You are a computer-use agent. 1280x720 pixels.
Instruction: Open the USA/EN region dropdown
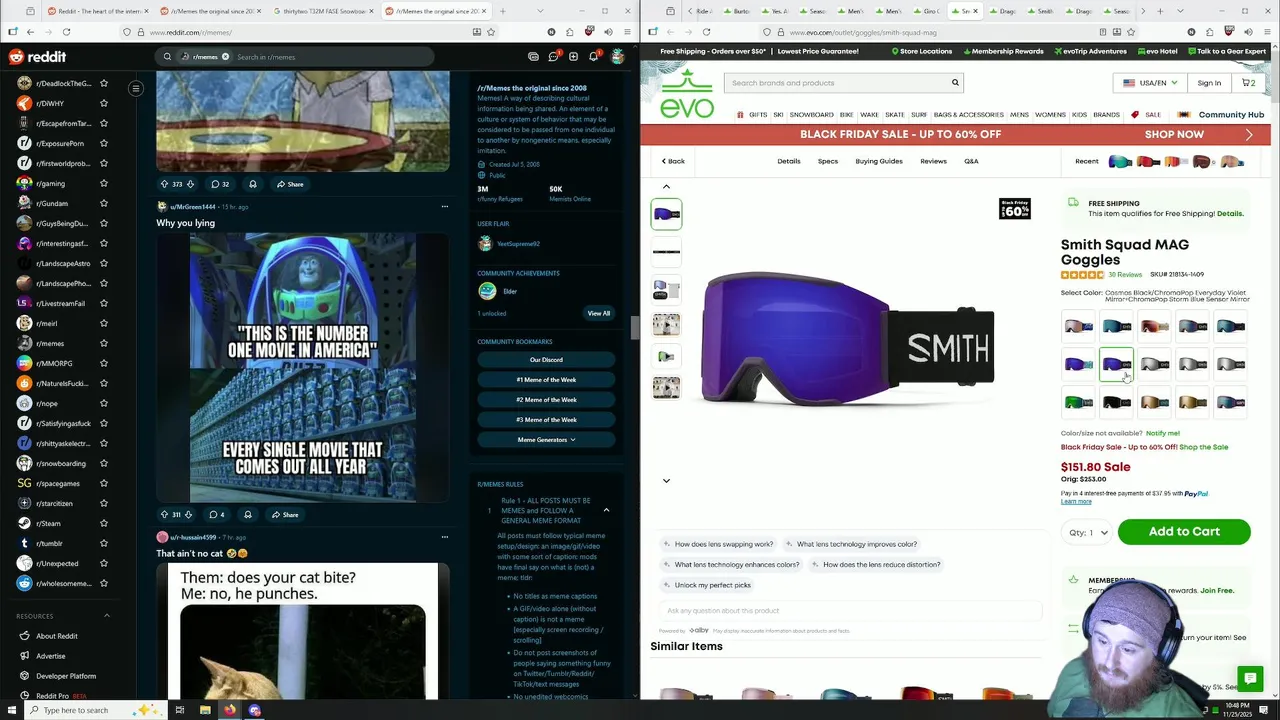pyautogui.click(x=1151, y=83)
